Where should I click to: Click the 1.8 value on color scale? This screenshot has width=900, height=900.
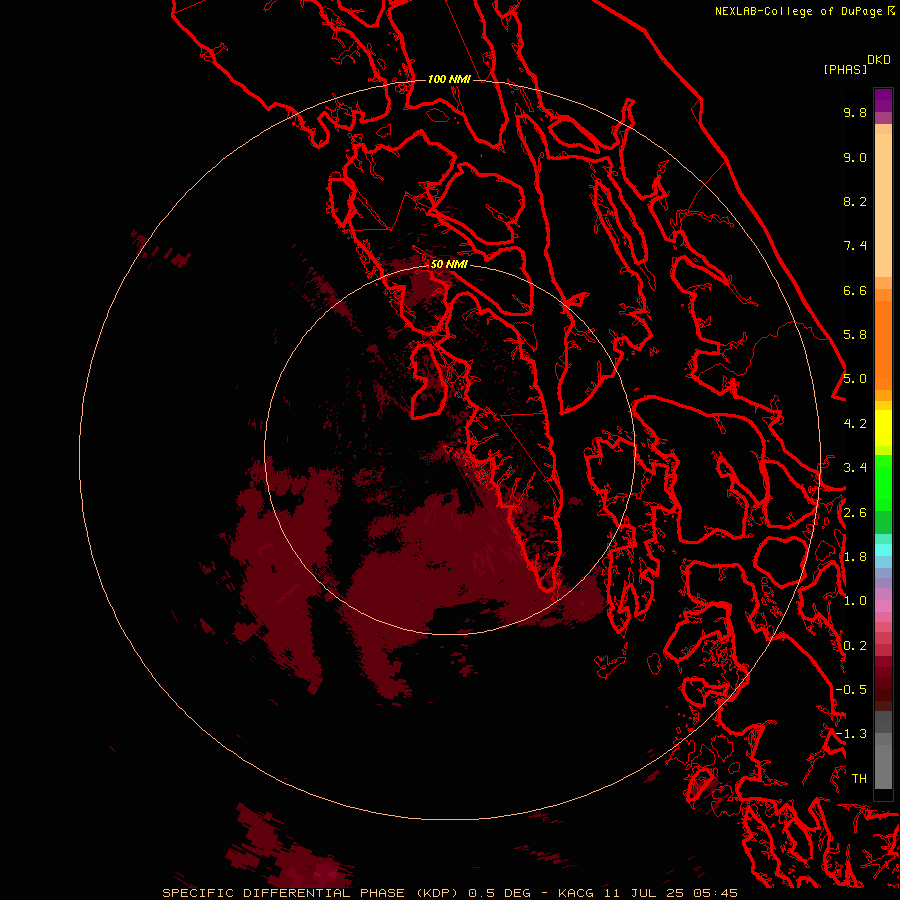(x=855, y=557)
